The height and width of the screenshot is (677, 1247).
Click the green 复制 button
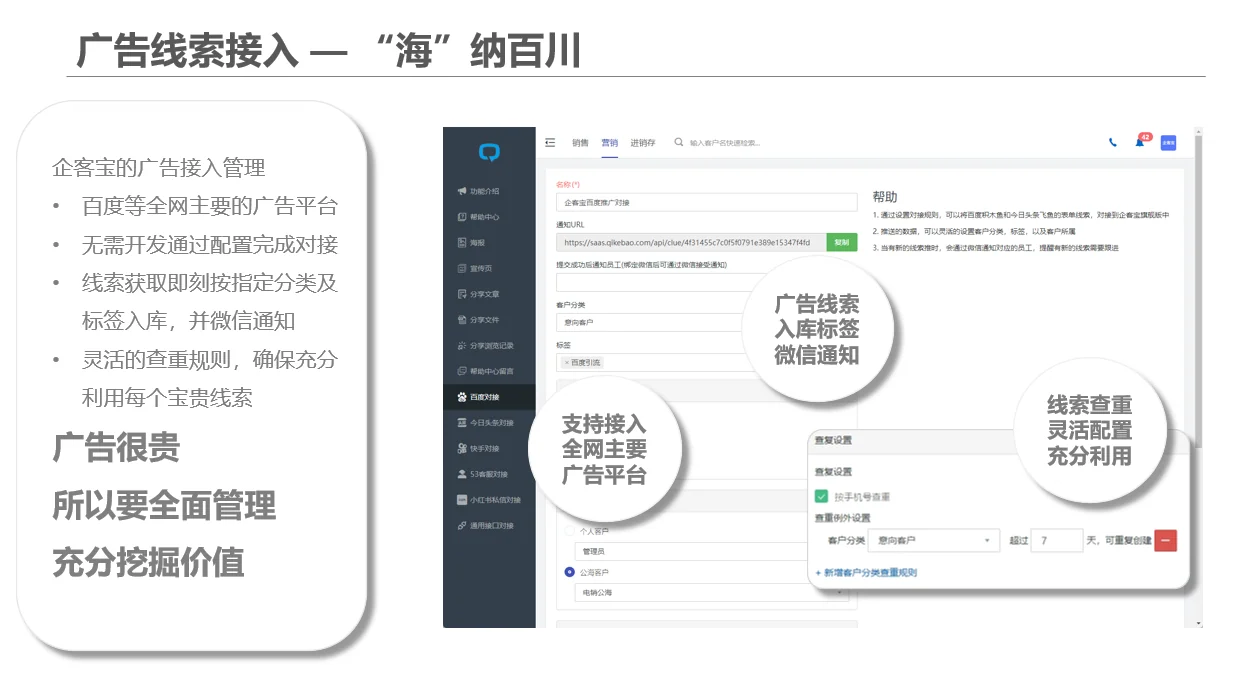pos(841,242)
